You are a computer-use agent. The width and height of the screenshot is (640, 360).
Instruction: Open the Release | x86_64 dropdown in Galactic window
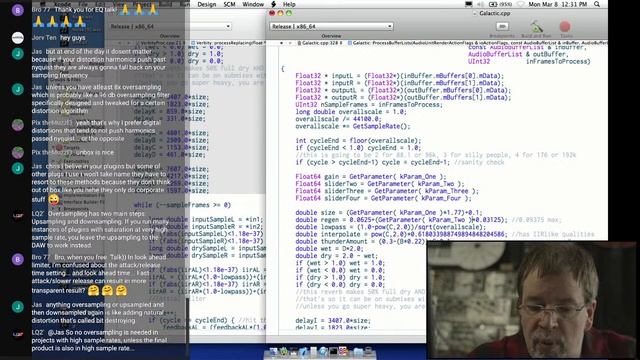tap(331, 26)
